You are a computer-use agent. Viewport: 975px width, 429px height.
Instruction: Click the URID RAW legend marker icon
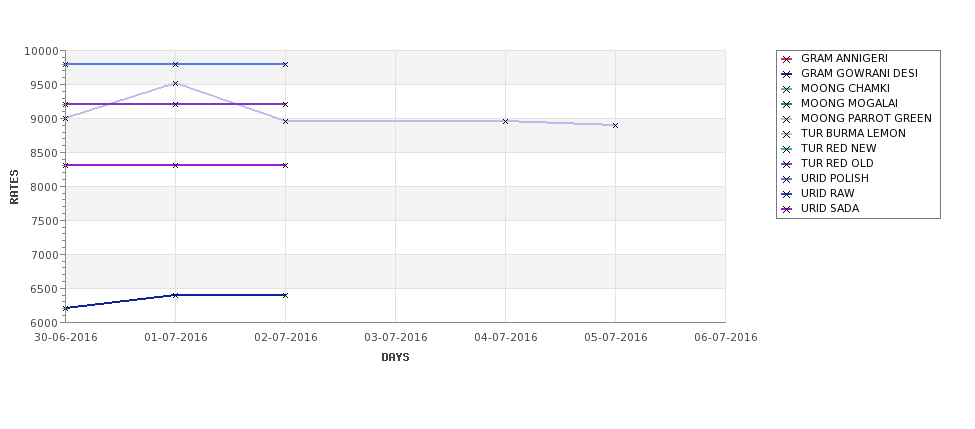click(787, 194)
